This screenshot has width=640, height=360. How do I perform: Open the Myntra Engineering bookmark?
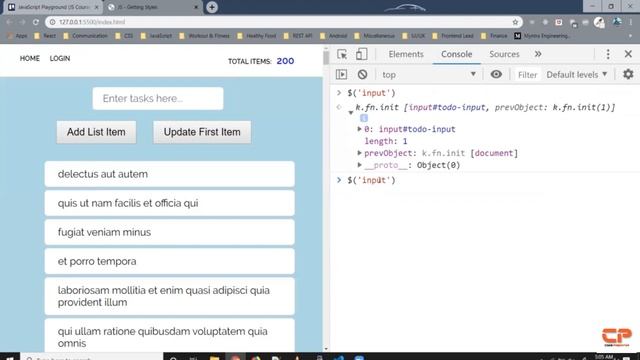click(542, 36)
